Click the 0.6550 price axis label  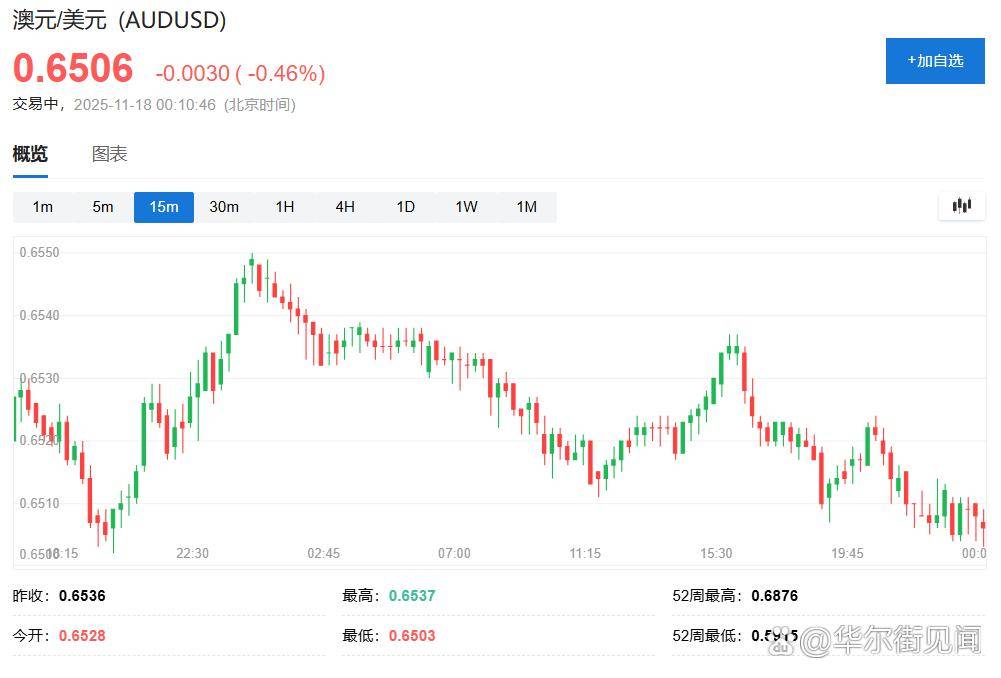point(40,253)
